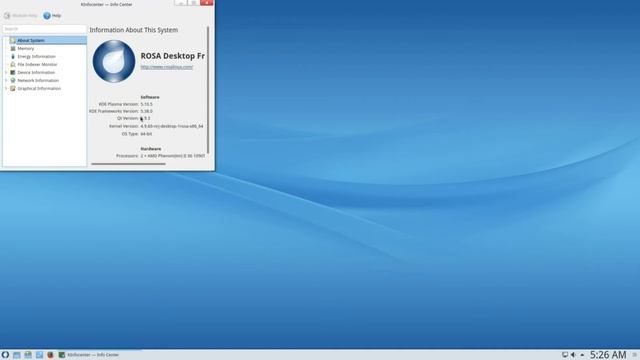Image resolution: width=640 pixels, height=360 pixels.
Task: Click the Device Information icon
Action: [13, 72]
